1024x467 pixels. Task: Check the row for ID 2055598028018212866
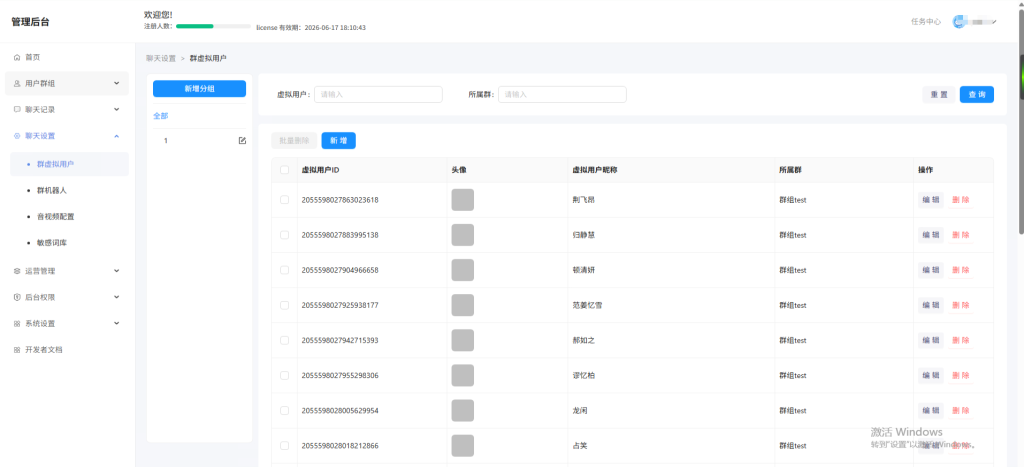pos(284,445)
